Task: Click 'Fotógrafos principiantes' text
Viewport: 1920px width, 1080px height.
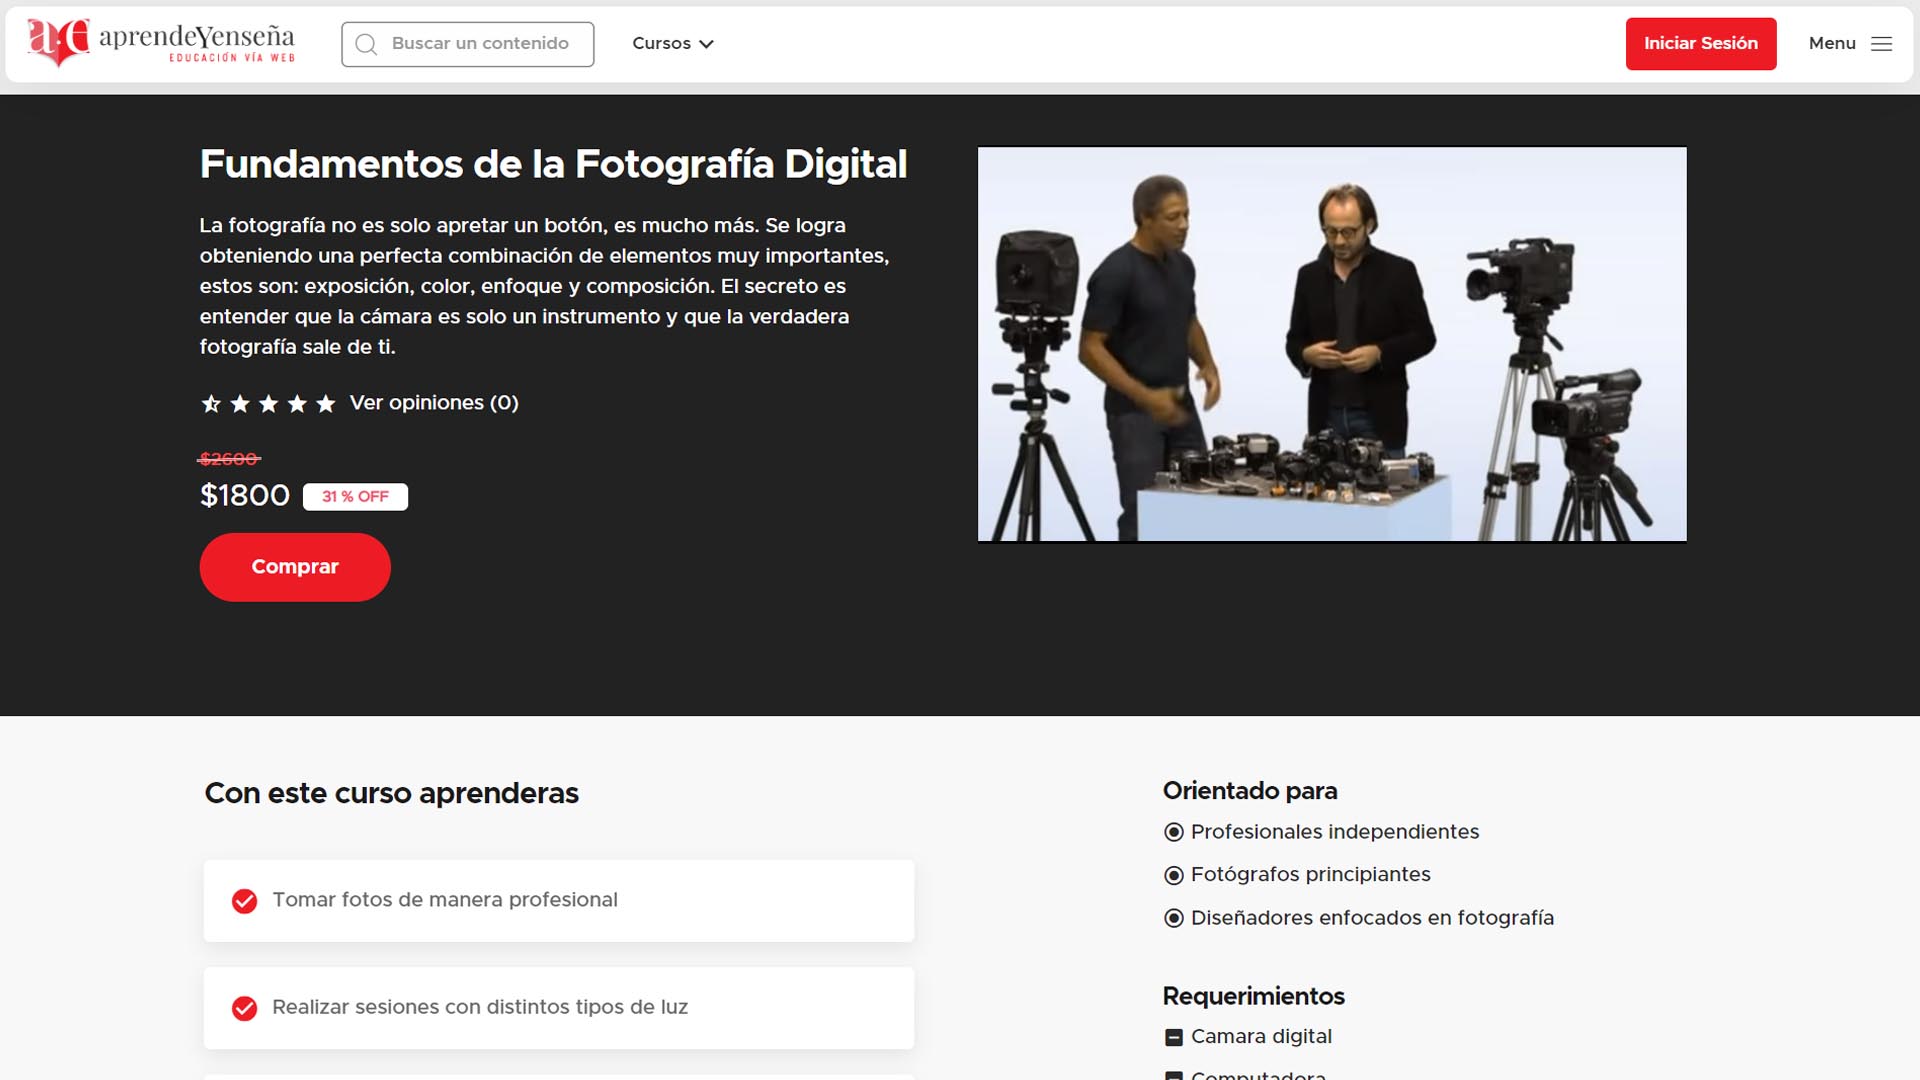Action: 1311,875
